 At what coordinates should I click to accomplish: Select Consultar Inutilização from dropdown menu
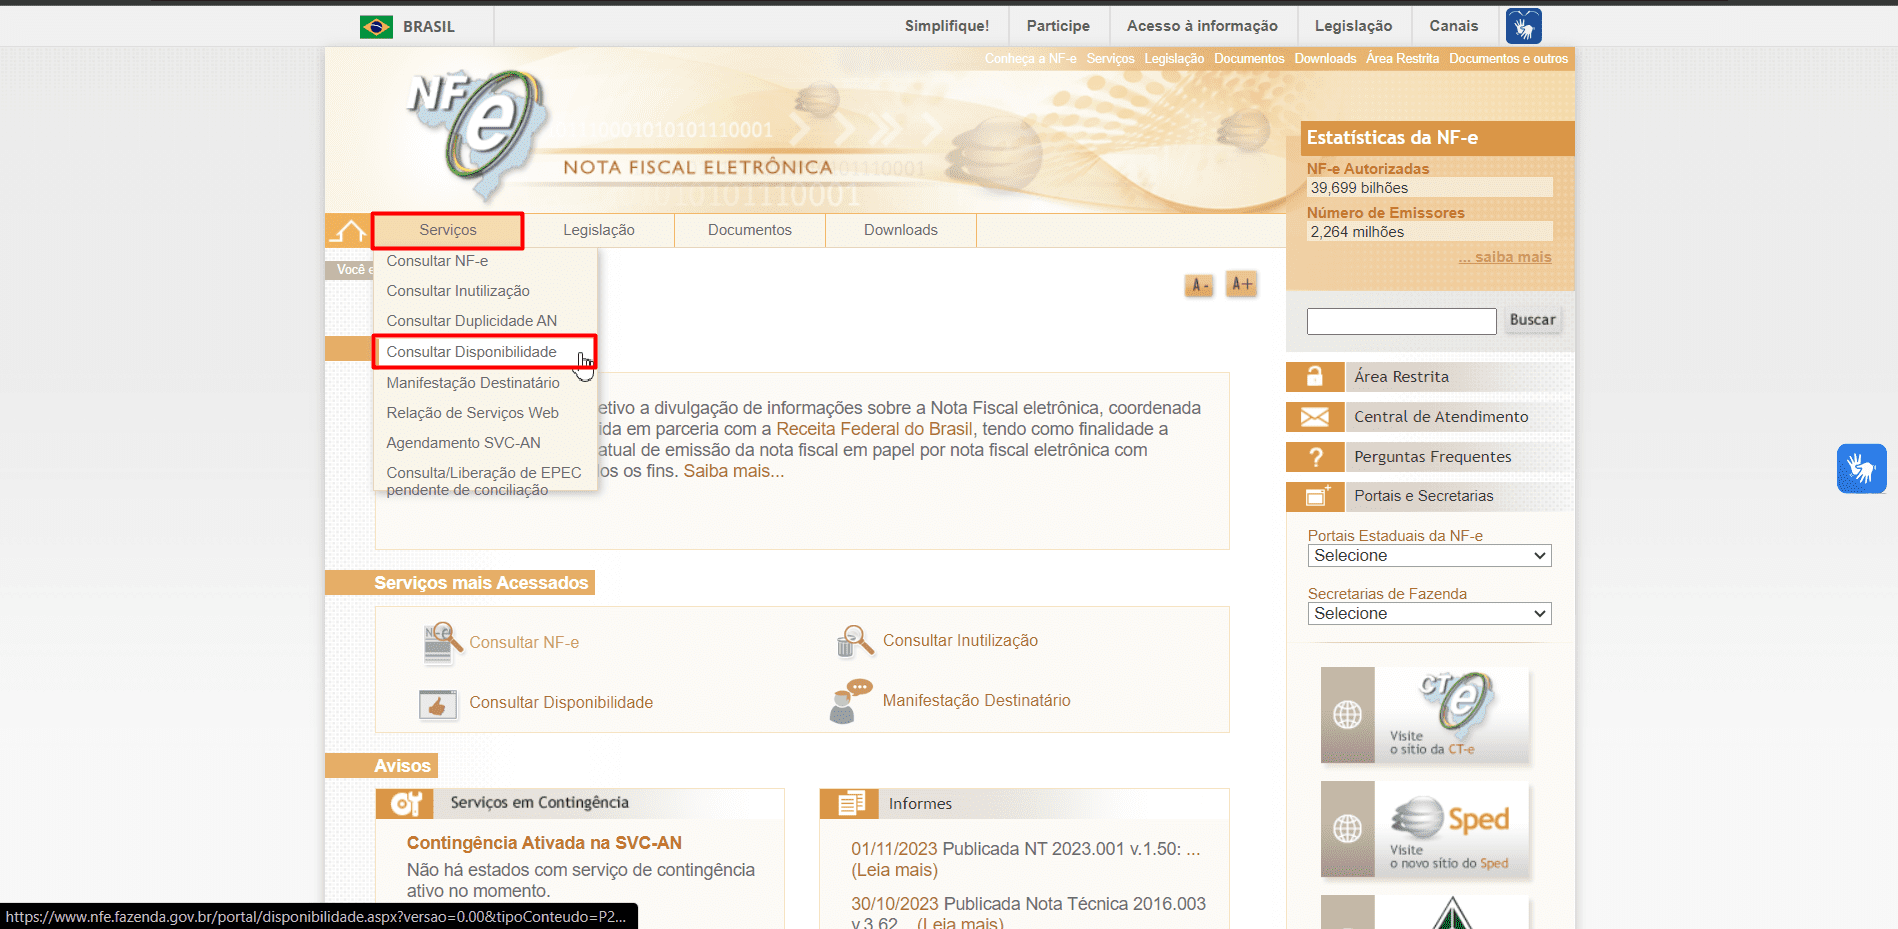click(x=458, y=291)
